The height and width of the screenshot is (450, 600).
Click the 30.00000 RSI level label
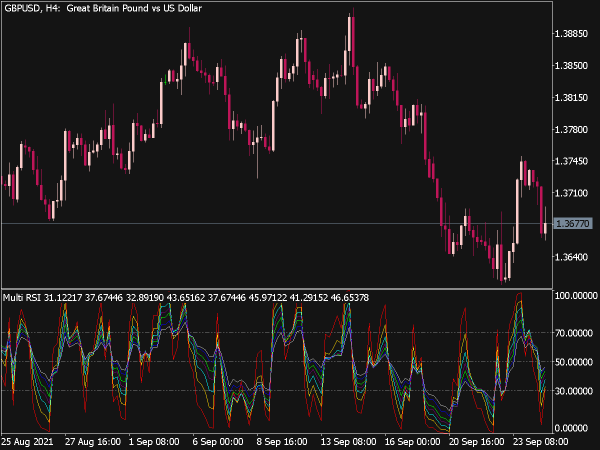(574, 391)
